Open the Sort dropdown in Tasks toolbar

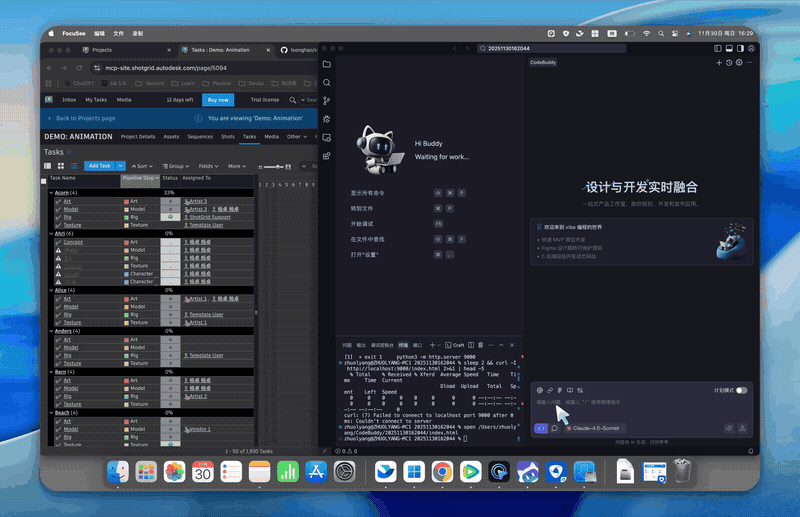(x=142, y=166)
